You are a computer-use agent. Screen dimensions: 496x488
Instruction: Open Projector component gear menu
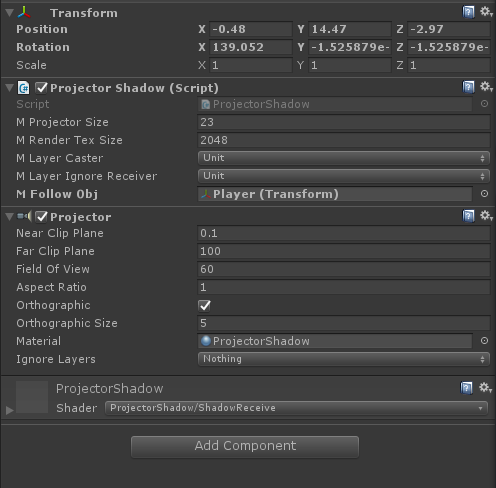[x=486, y=216]
